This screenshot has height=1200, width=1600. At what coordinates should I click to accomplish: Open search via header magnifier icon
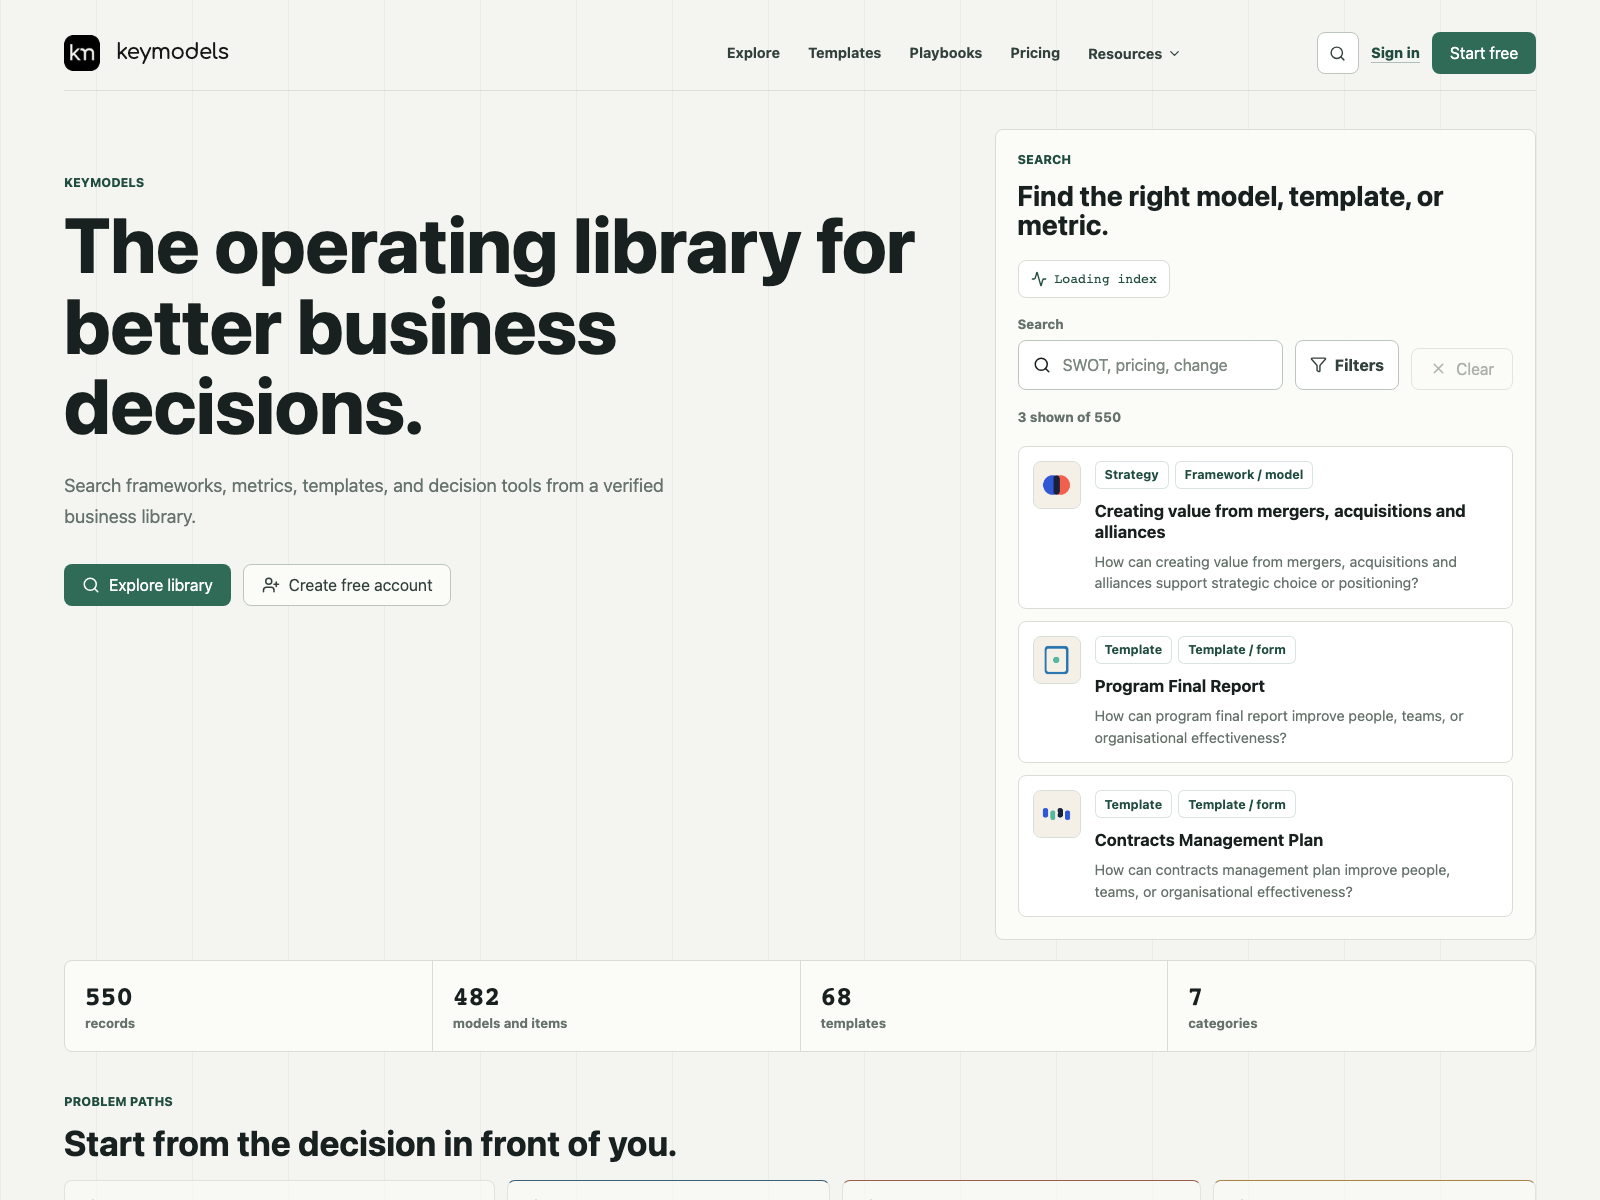pos(1337,53)
